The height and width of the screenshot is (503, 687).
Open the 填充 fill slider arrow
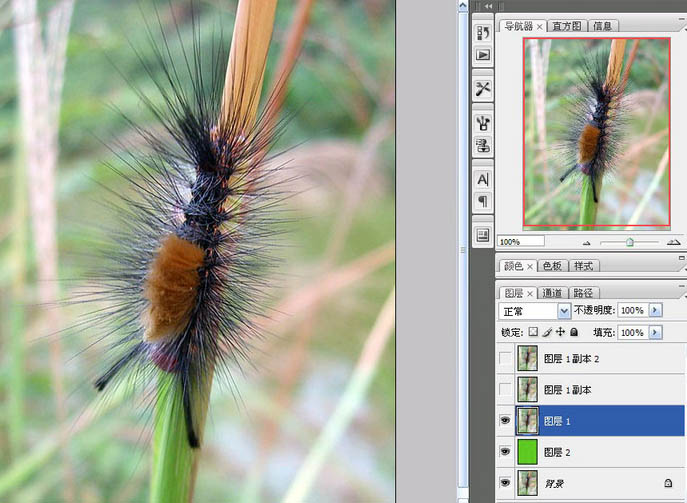656,332
